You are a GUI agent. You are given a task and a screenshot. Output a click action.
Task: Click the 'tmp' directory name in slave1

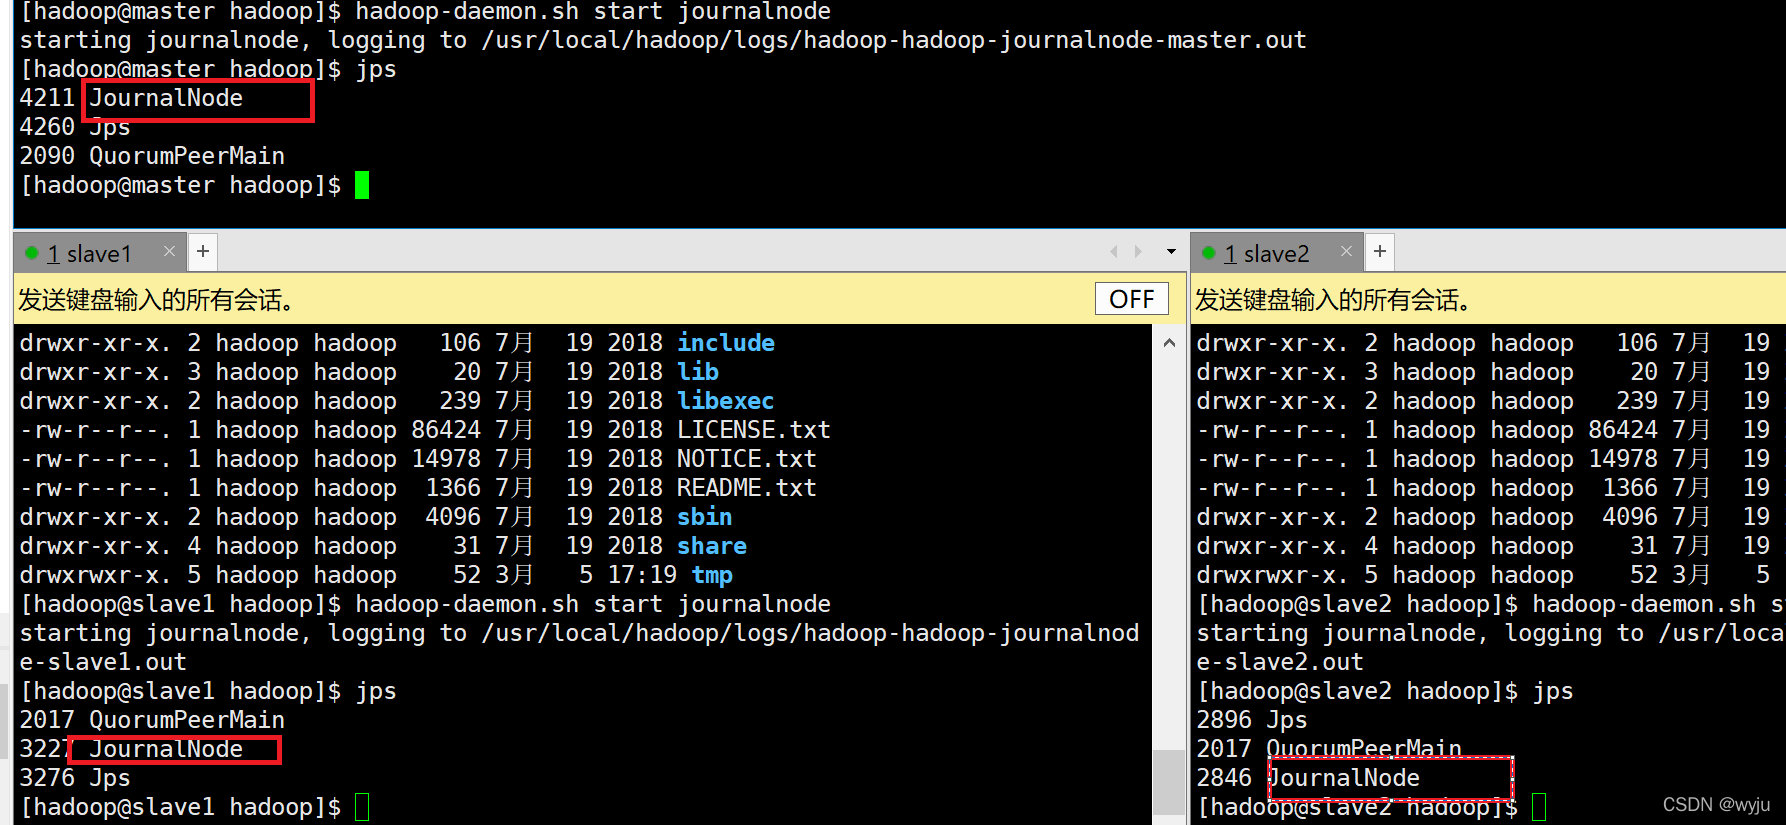[712, 575]
